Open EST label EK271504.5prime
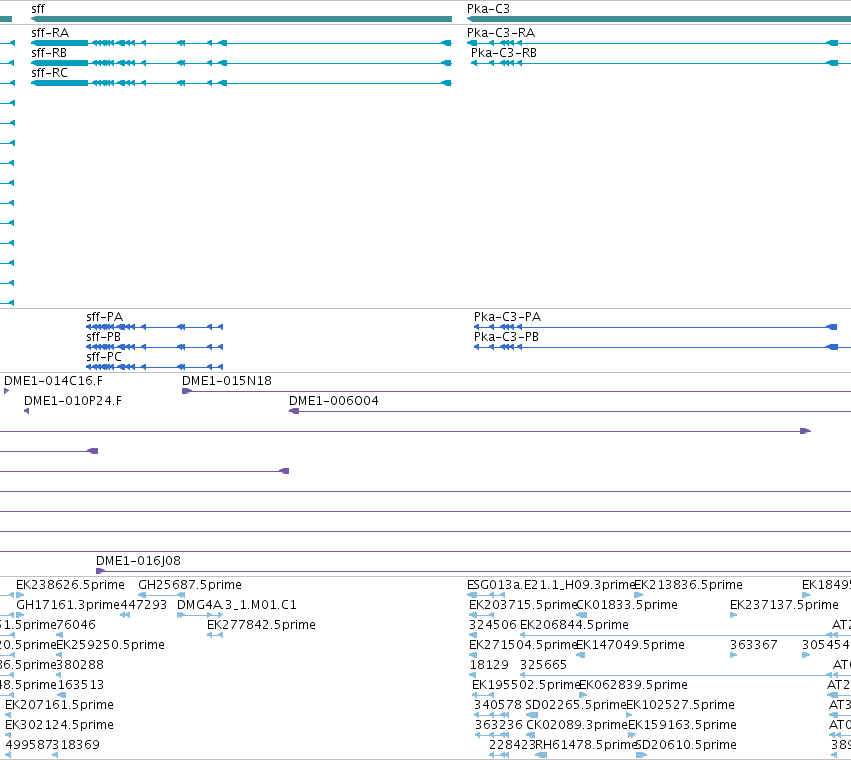851x760 pixels. point(523,645)
